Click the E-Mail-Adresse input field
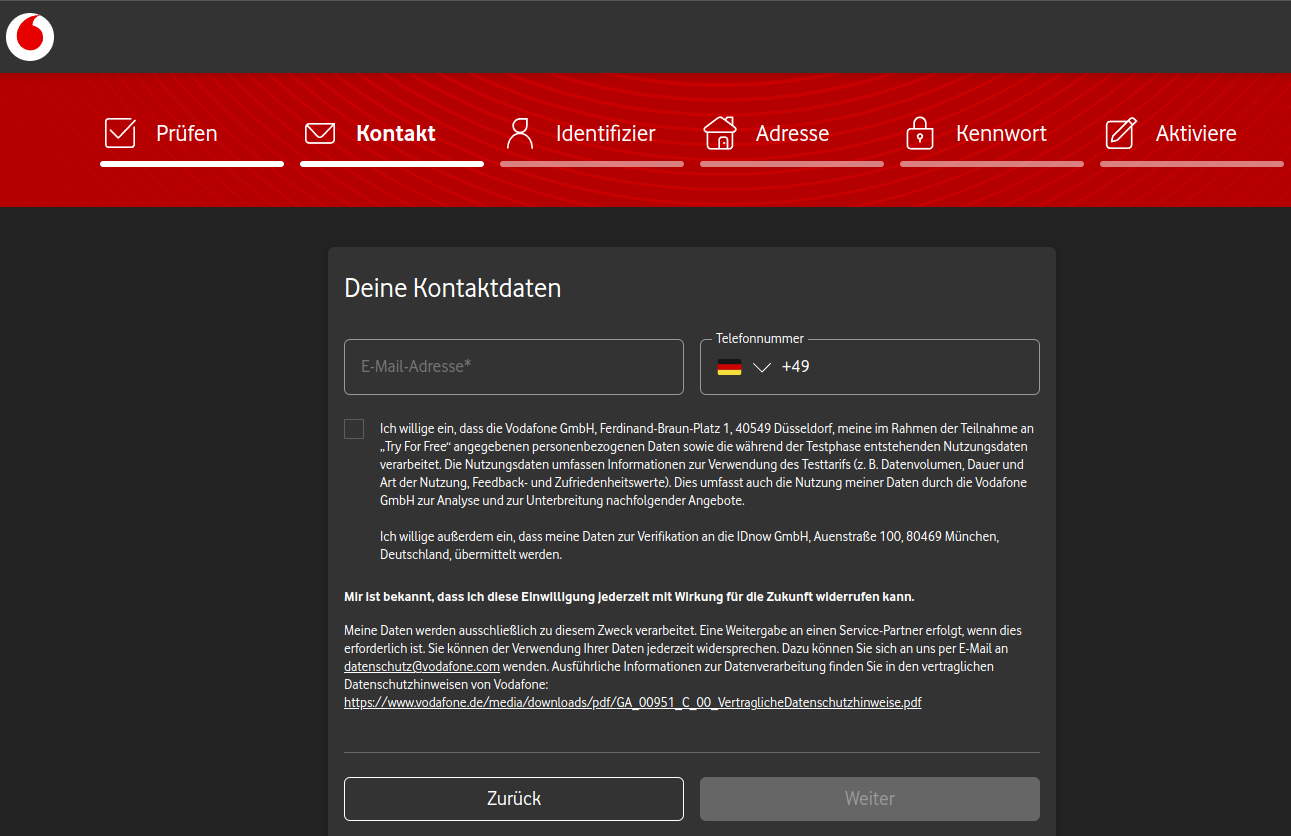Screen dimensions: 1291x836 [513, 366]
